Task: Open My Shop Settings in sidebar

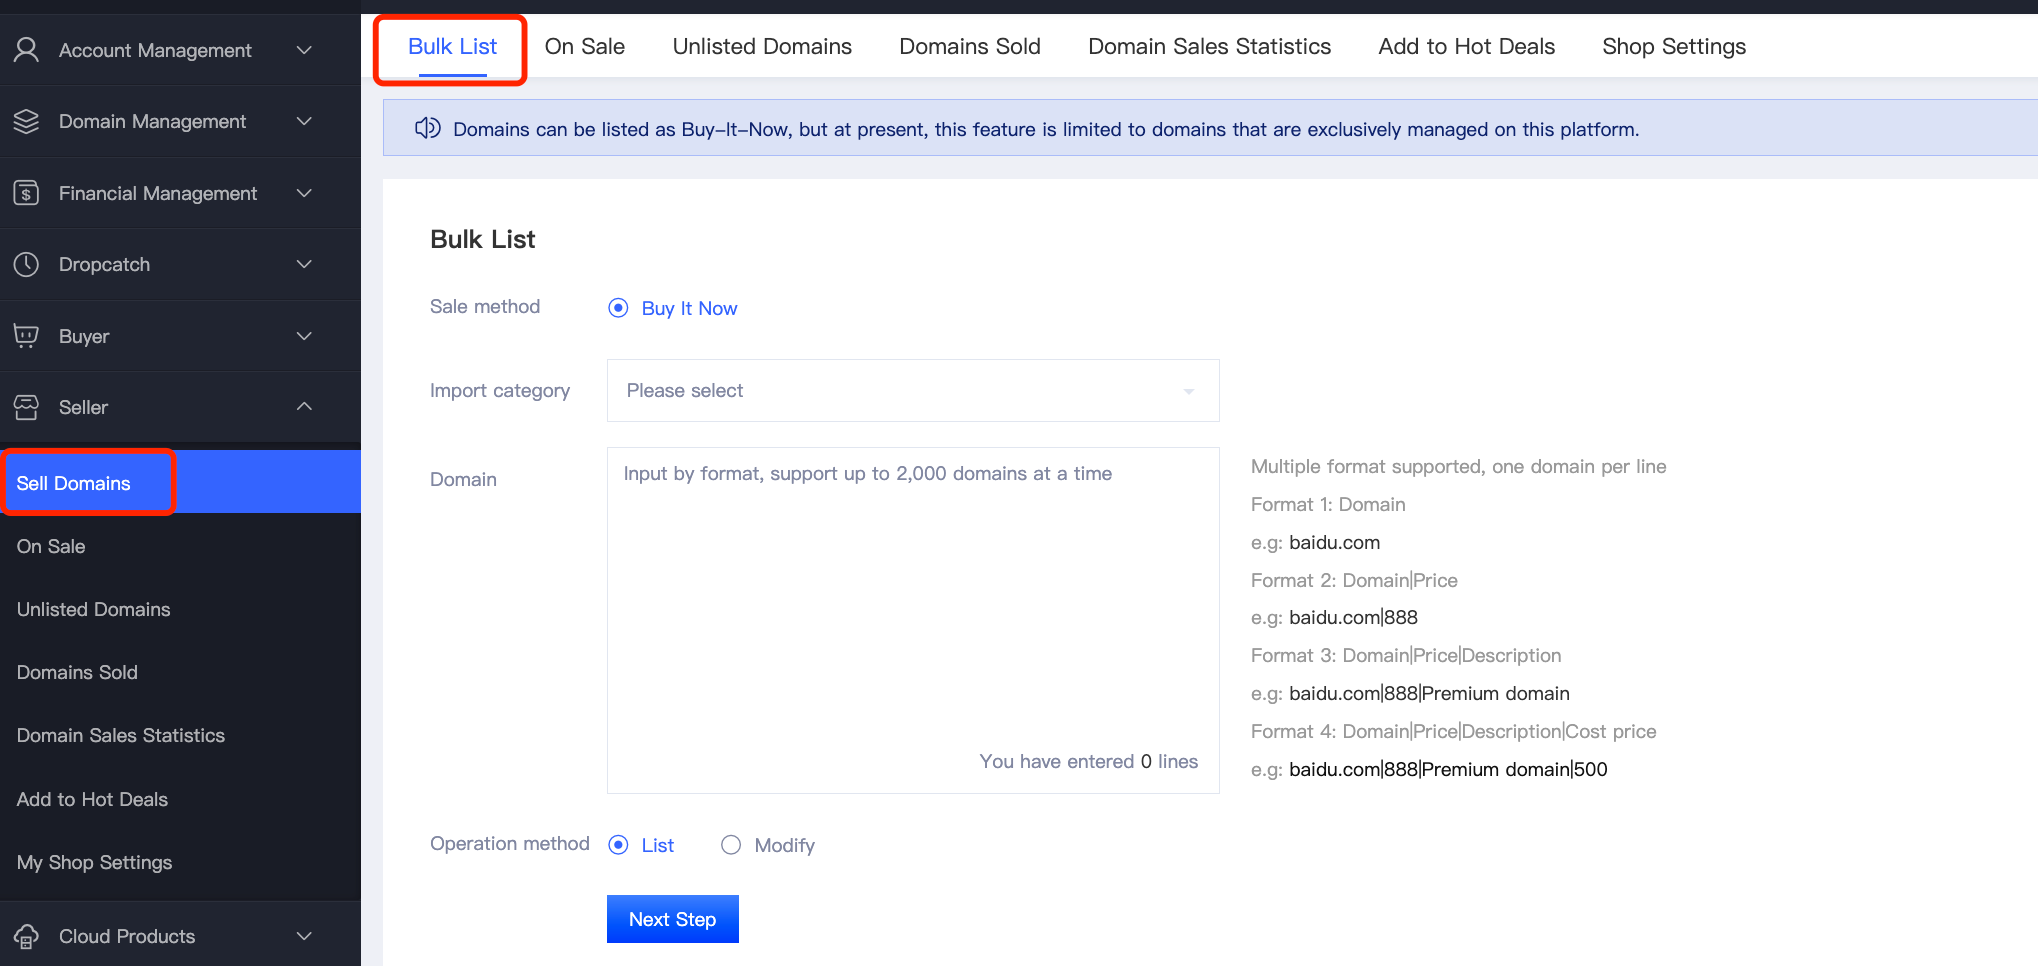Action: point(94,862)
